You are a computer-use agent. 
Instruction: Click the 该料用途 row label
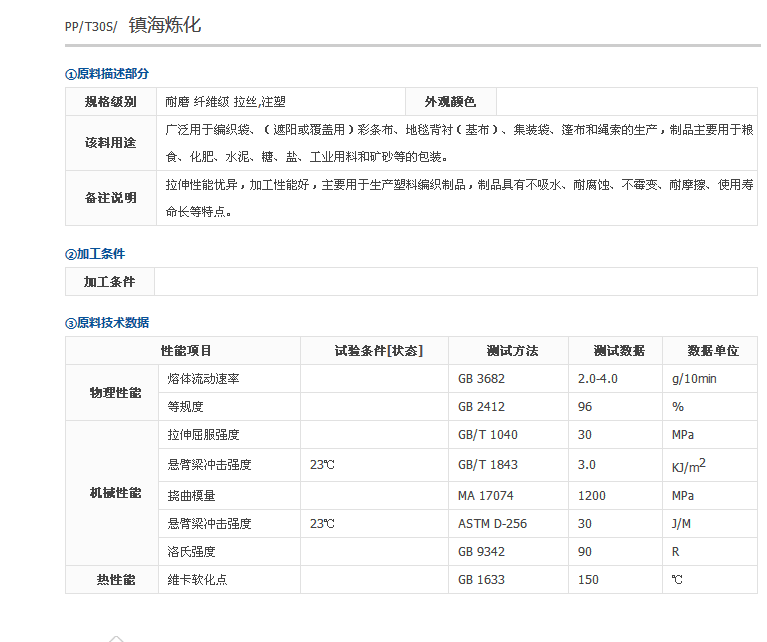click(x=111, y=143)
